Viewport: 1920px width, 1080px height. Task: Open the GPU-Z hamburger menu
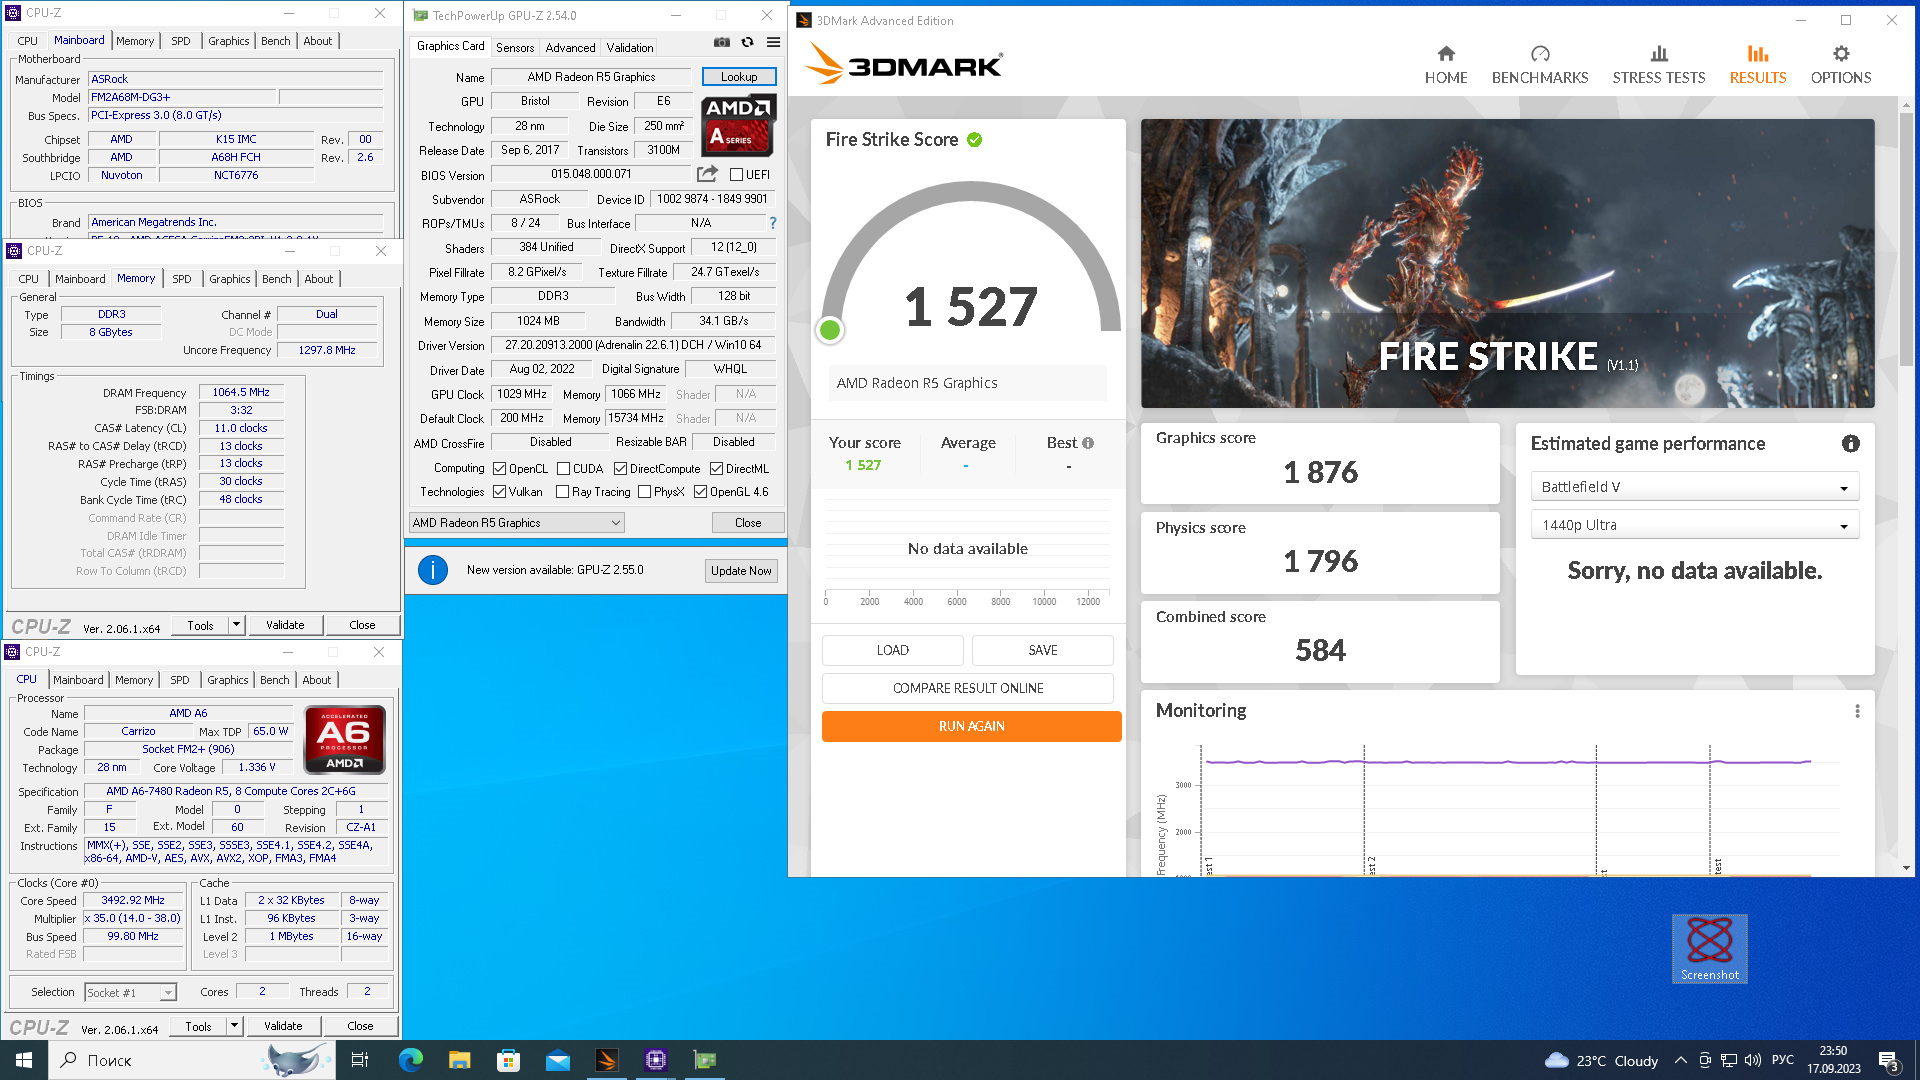click(773, 42)
